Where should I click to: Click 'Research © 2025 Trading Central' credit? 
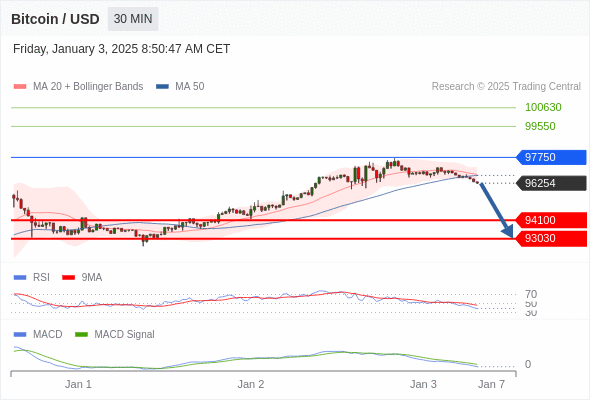point(506,87)
